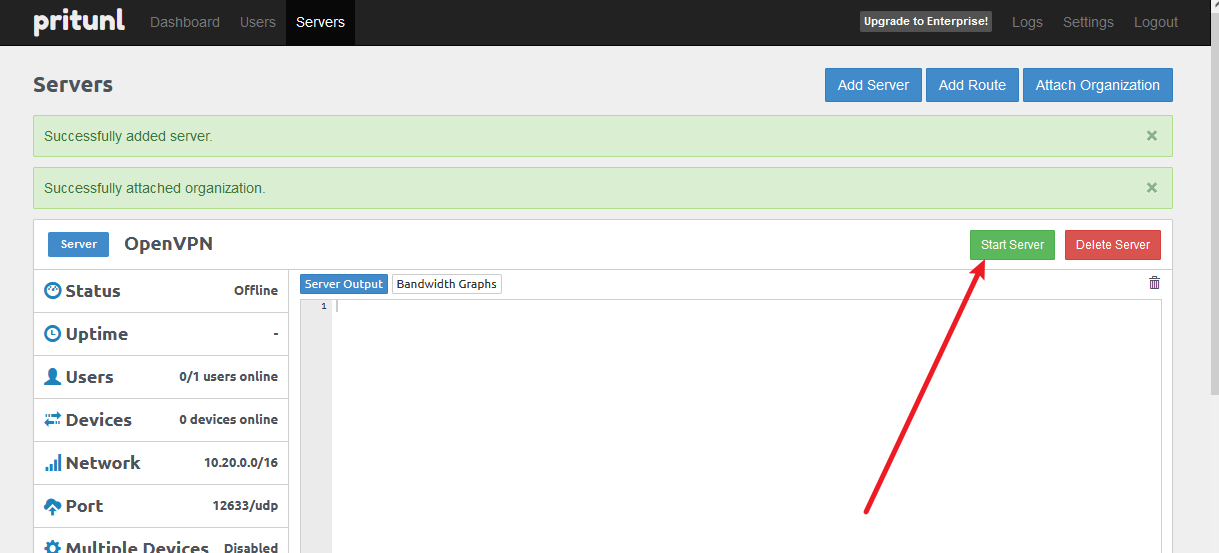Click the OpenVPN server name
This screenshot has width=1219, height=553.
click(x=168, y=244)
